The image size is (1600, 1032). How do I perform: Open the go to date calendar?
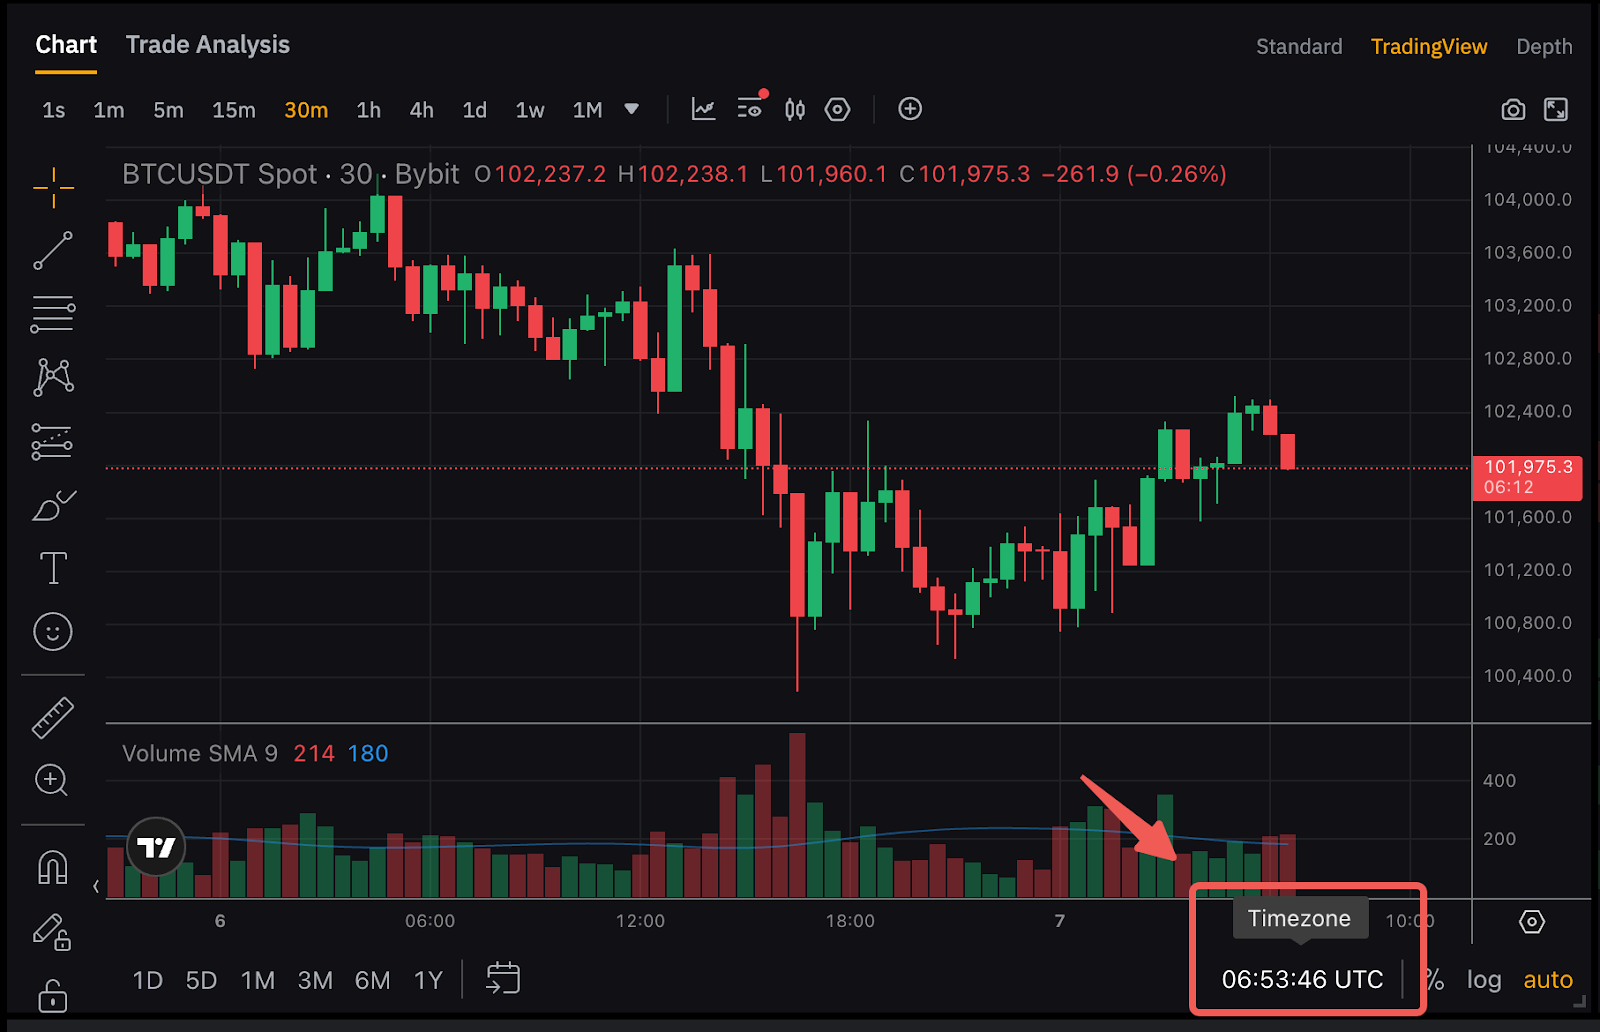click(503, 979)
